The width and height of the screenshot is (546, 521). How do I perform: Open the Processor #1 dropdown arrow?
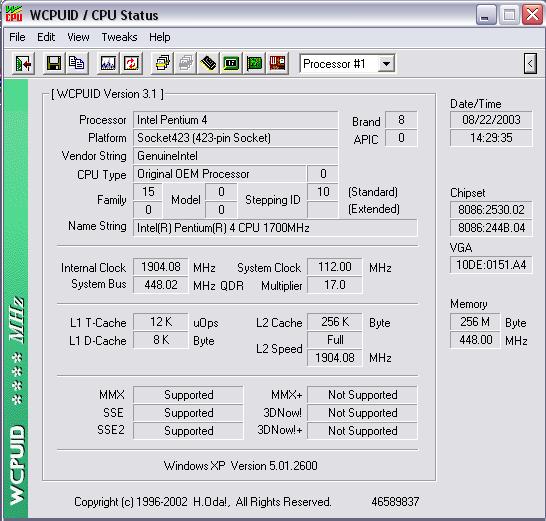pos(386,64)
